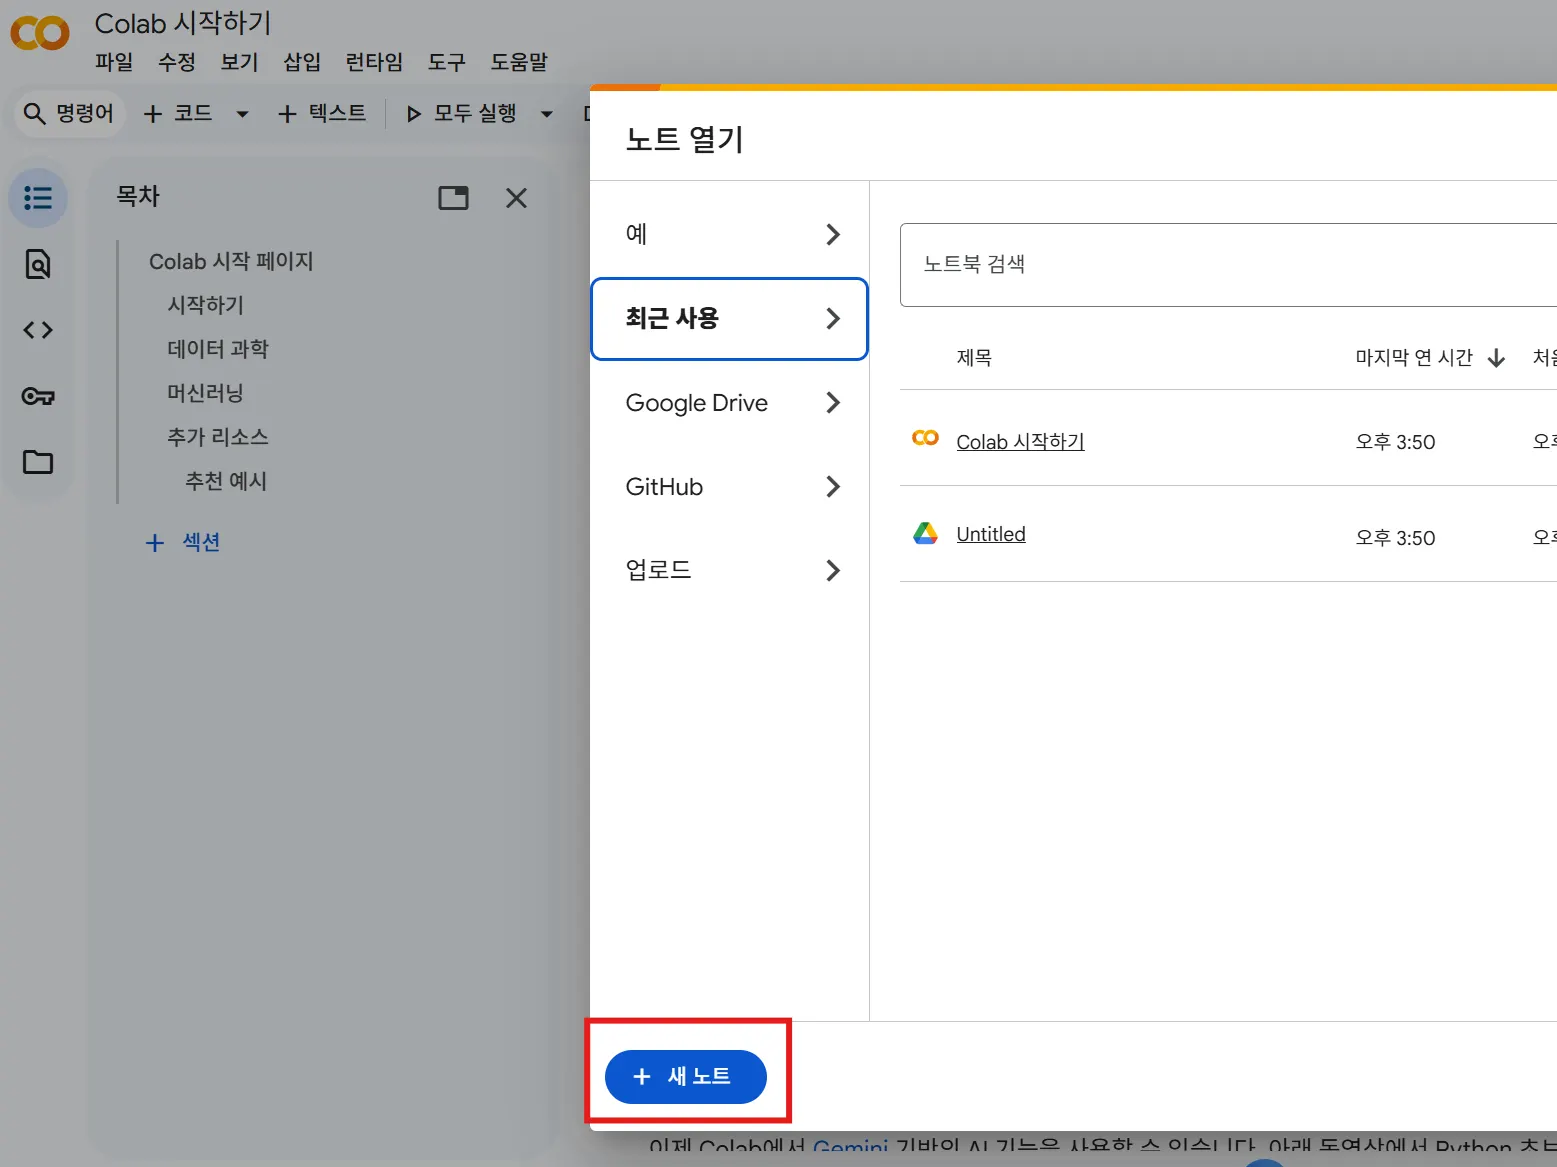Open the Untitled notebook link
The image size is (1557, 1167).
click(990, 534)
